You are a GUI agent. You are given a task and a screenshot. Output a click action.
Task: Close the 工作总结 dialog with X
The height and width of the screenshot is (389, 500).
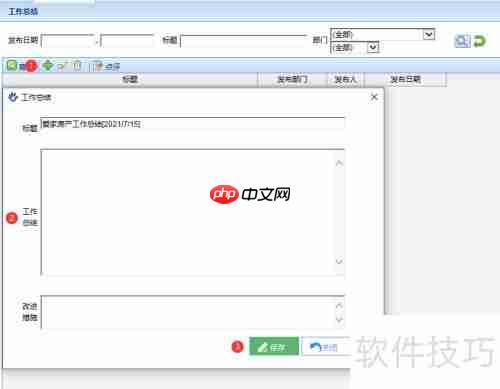[374, 97]
